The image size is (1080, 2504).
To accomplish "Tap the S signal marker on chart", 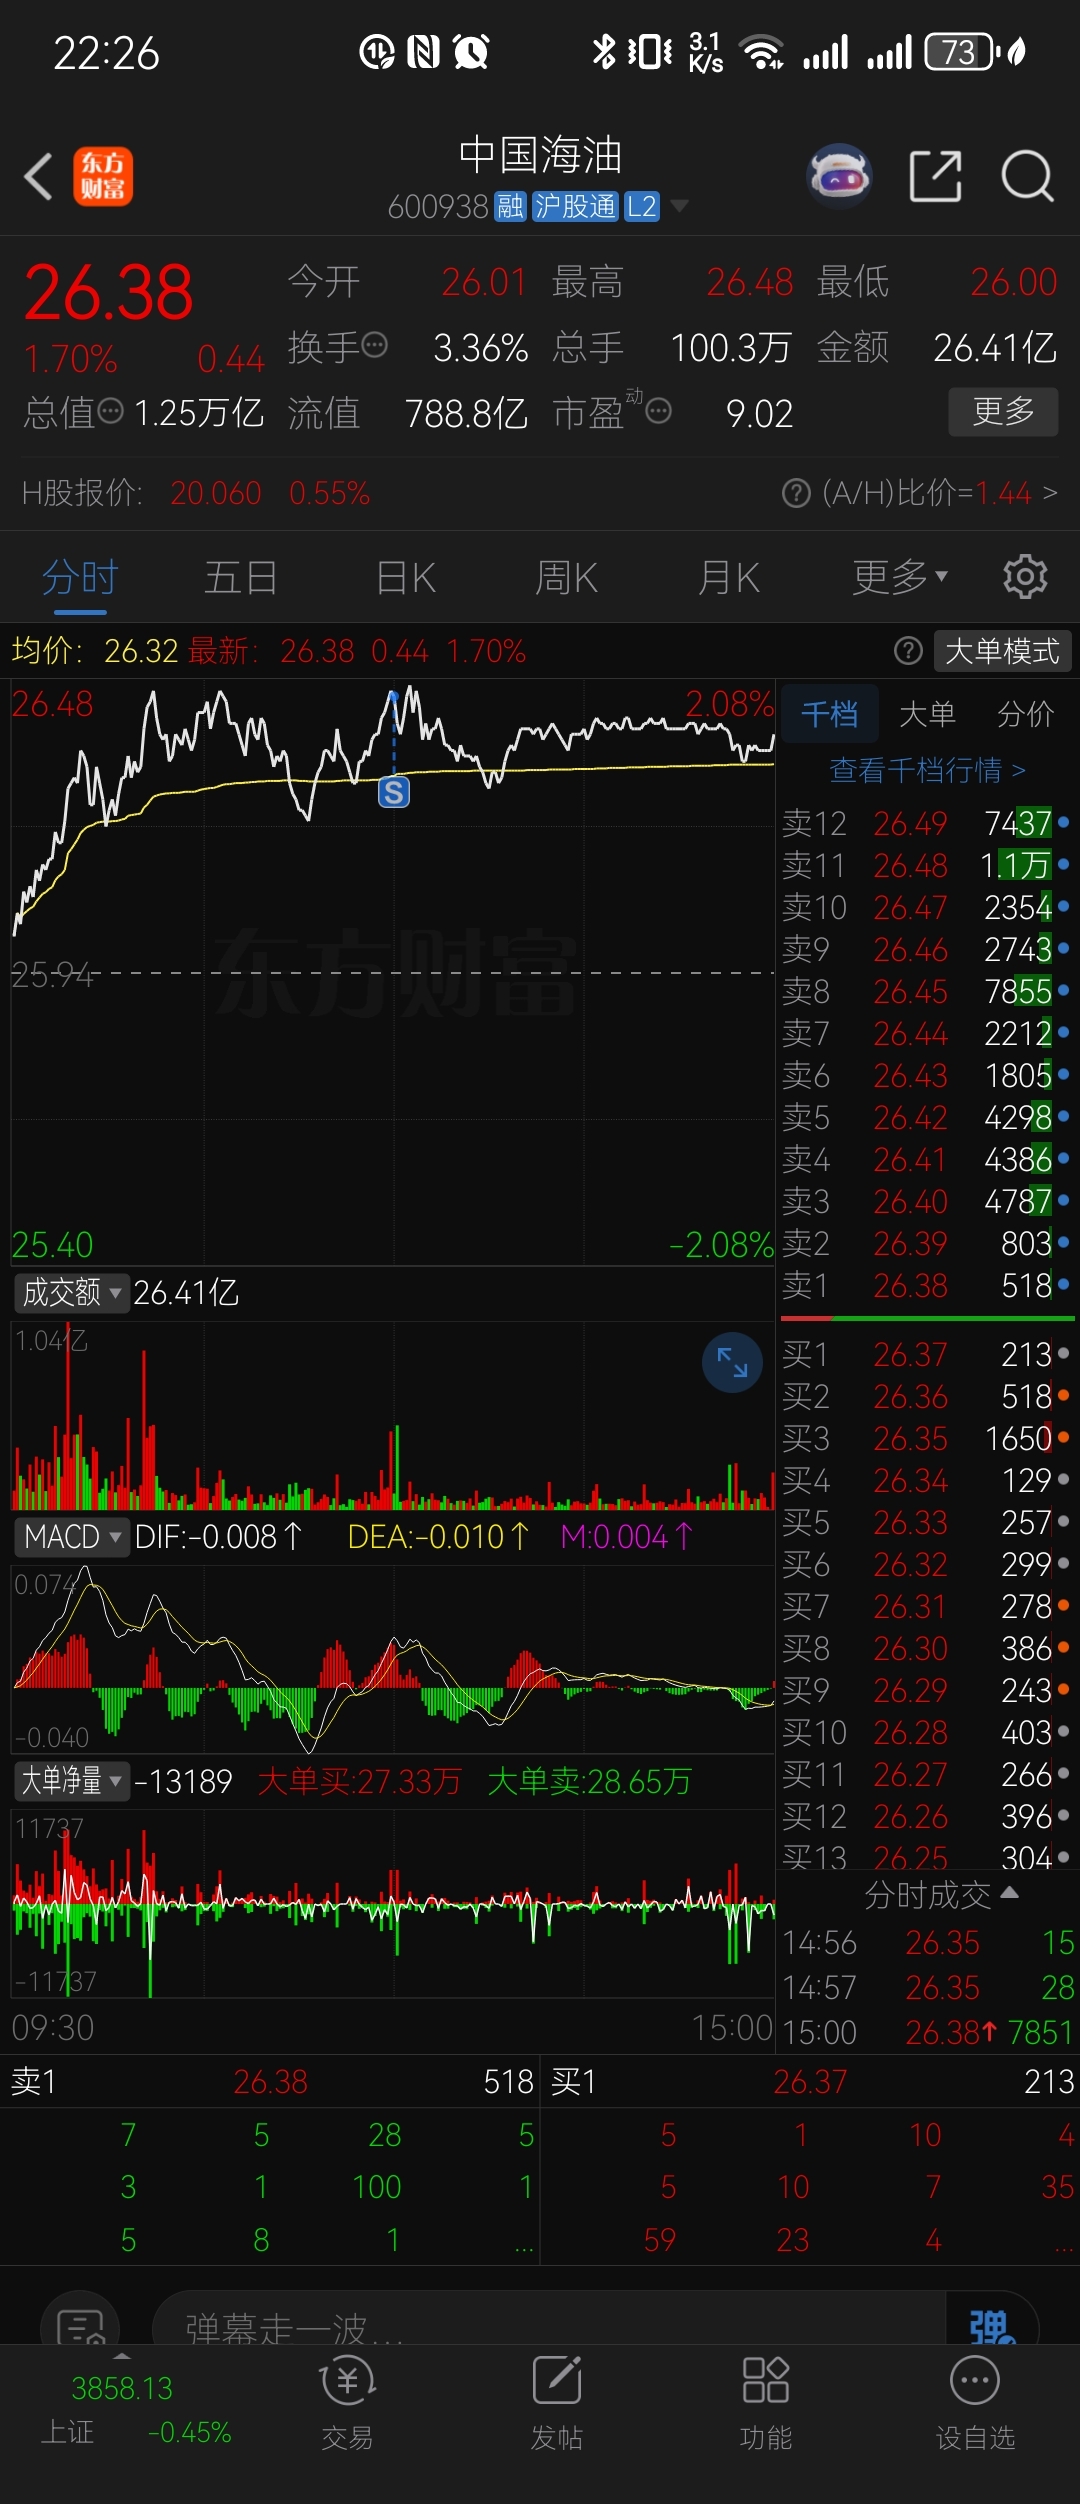I will 394,793.
